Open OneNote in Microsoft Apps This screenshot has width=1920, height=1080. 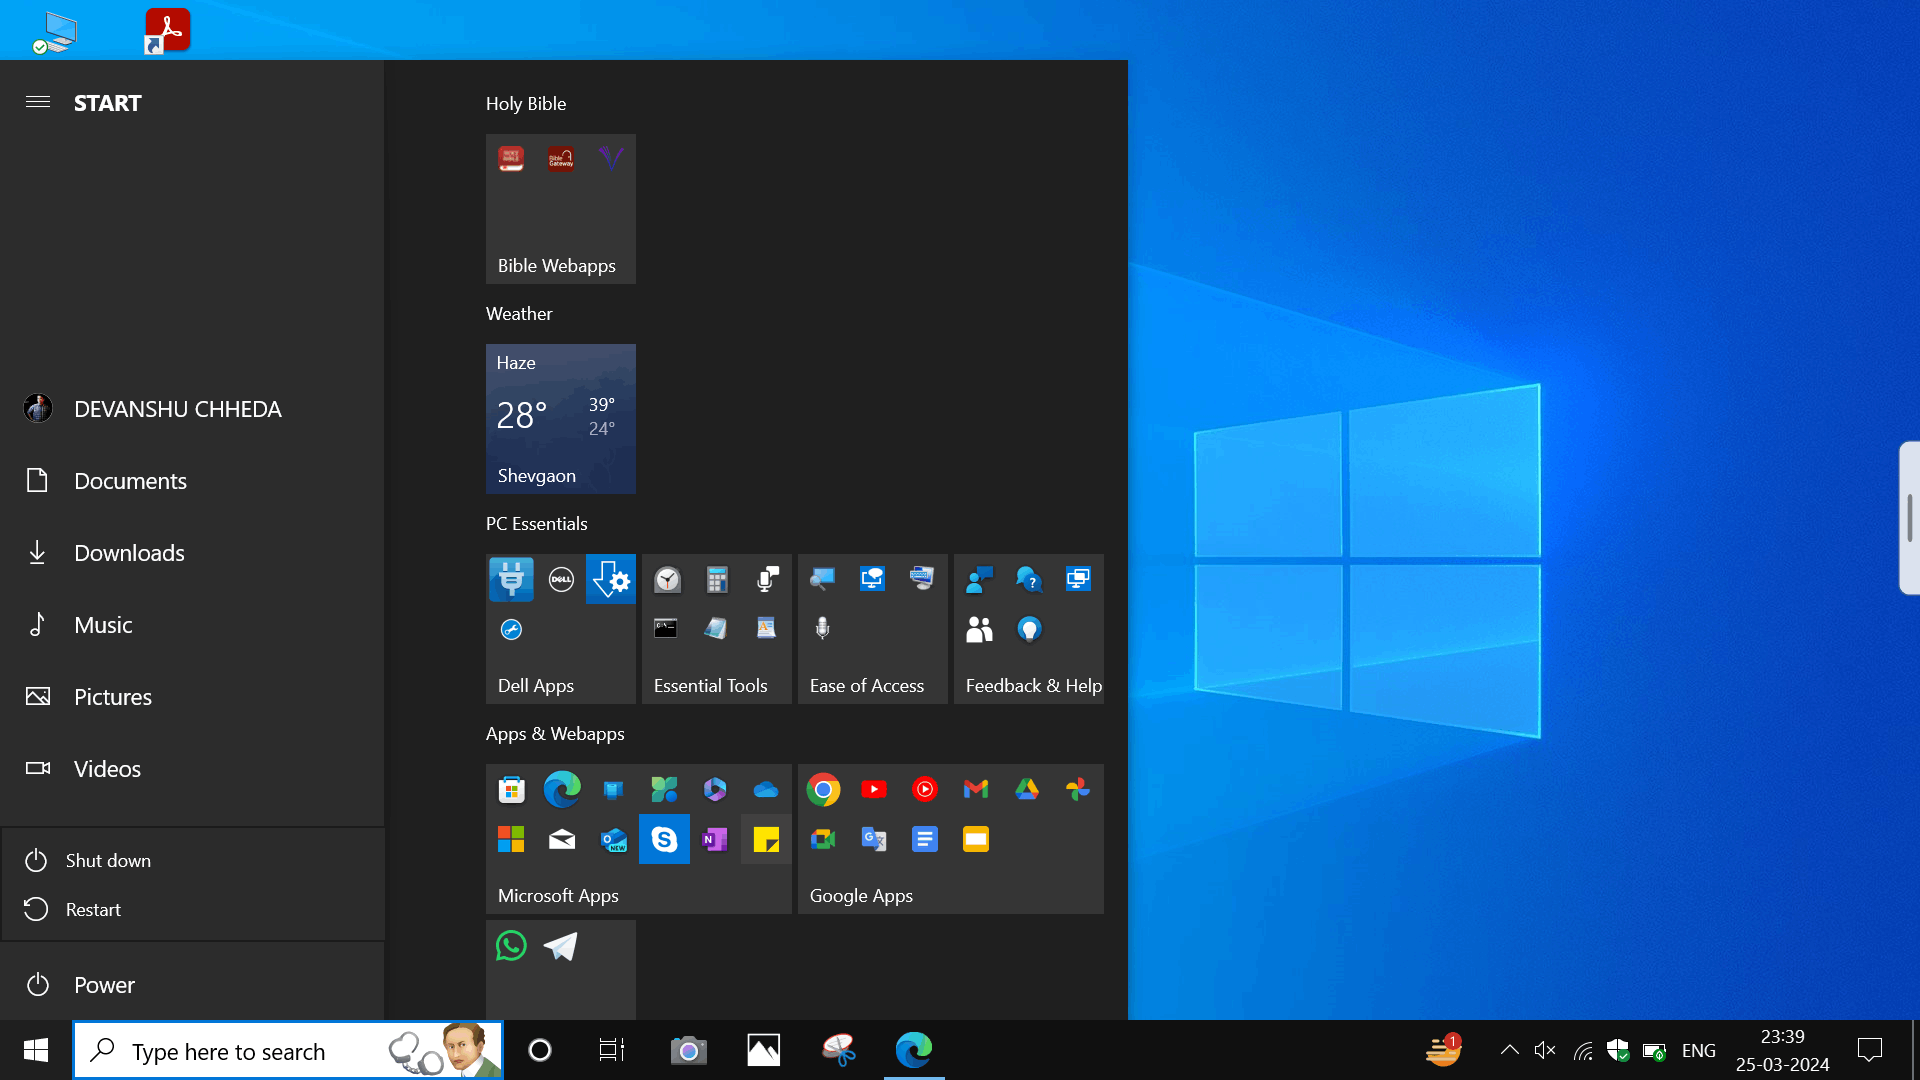pyautogui.click(x=715, y=840)
